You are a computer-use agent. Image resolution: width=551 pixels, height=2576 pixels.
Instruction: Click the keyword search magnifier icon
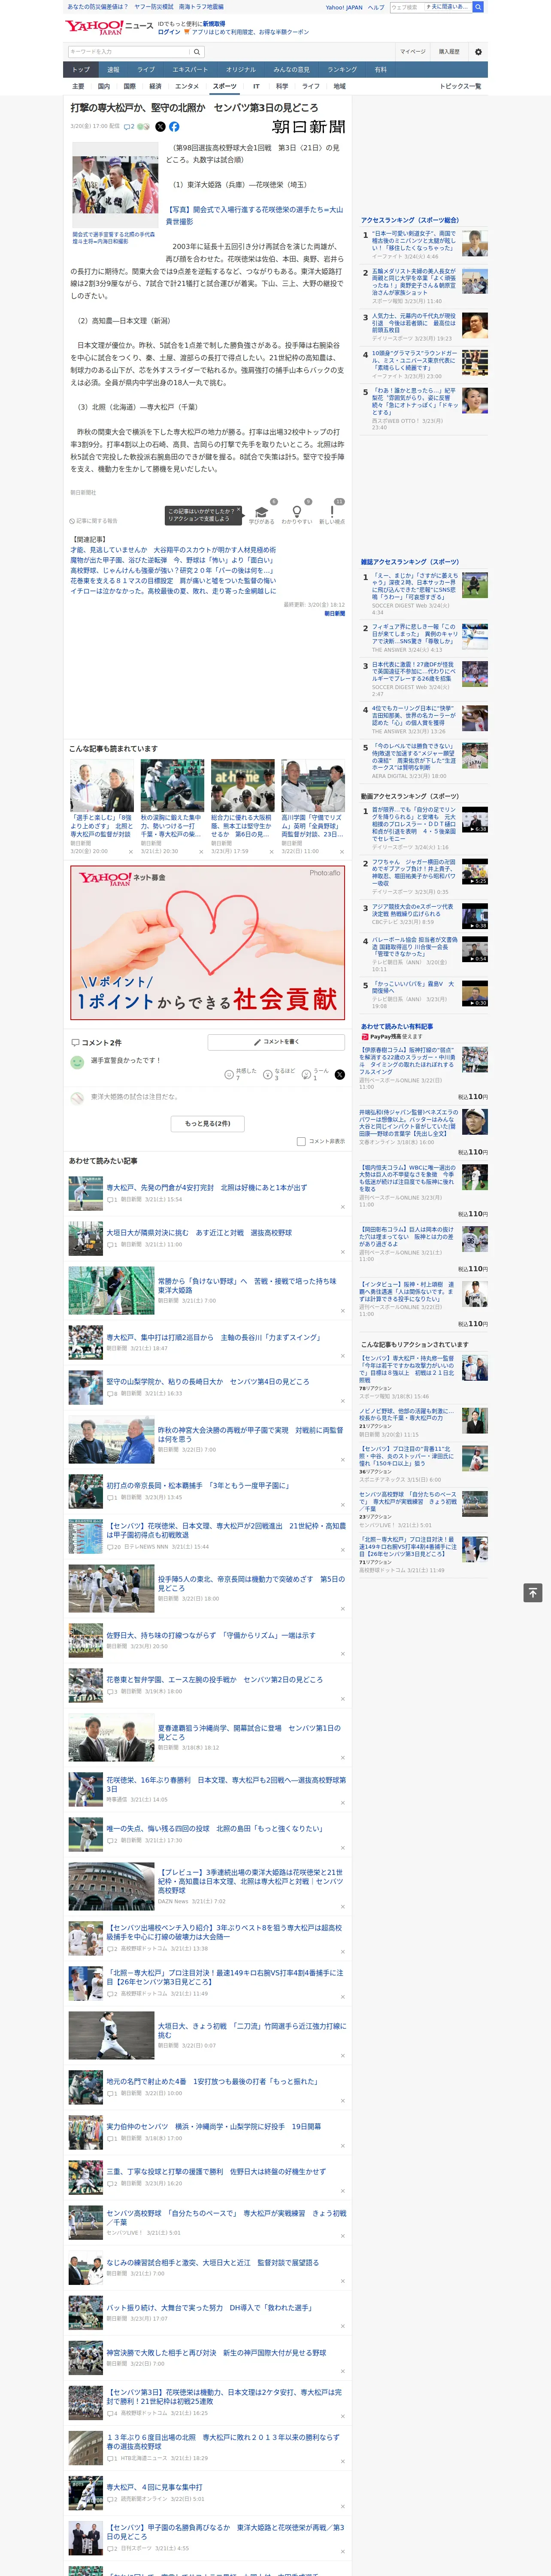(x=197, y=51)
